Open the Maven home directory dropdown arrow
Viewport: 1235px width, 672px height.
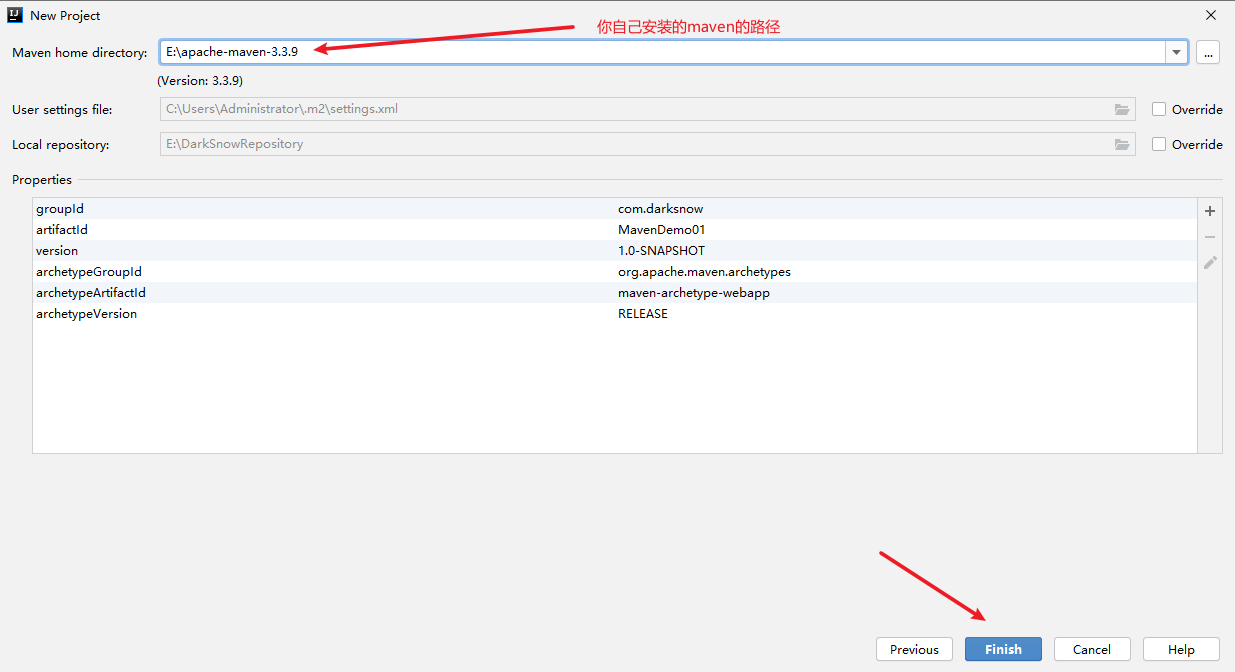click(1176, 53)
